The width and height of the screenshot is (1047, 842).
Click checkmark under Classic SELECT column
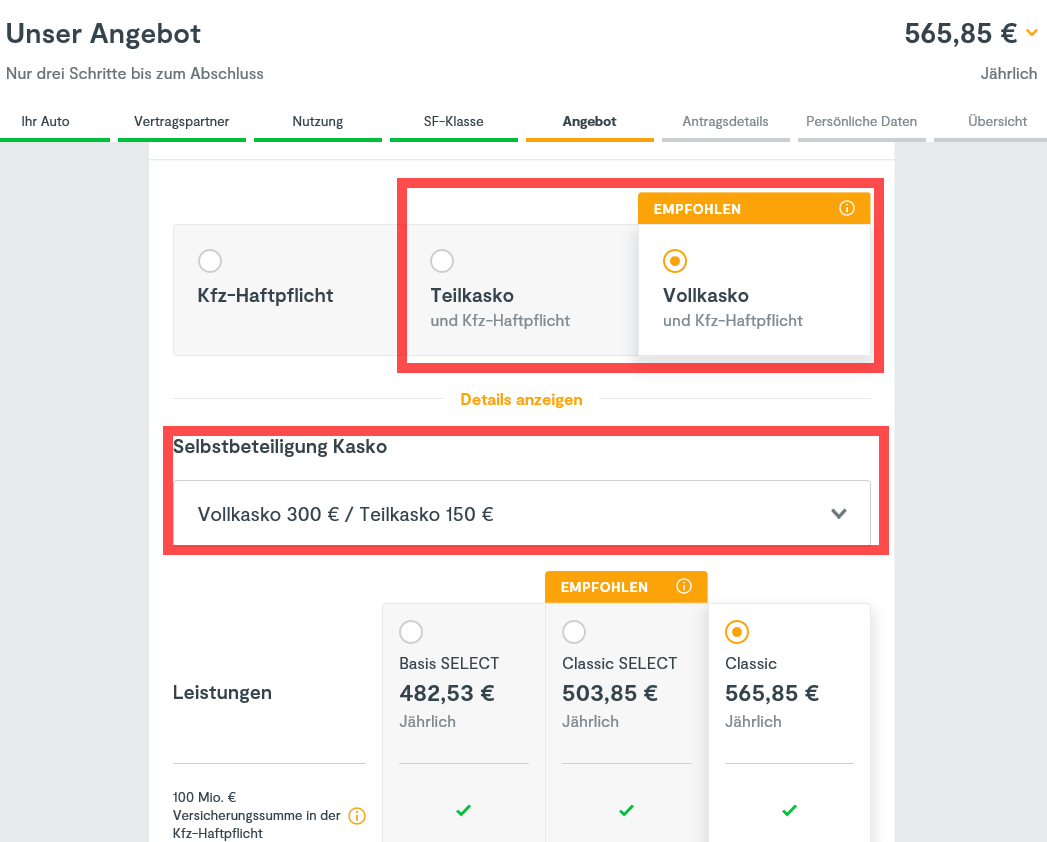coord(626,811)
